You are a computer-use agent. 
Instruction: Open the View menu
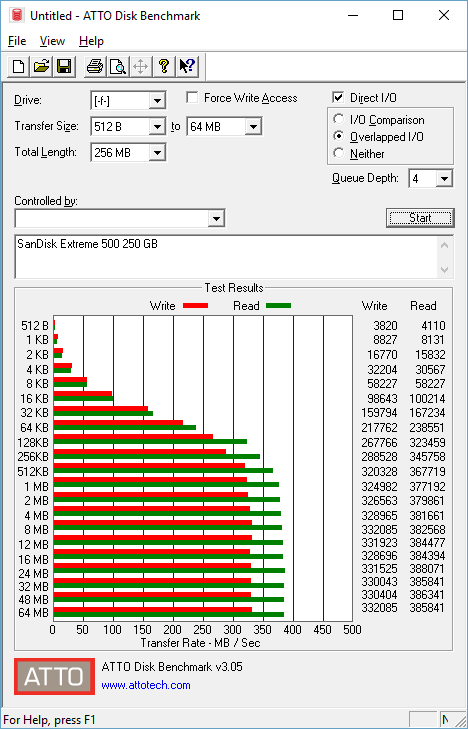point(52,41)
